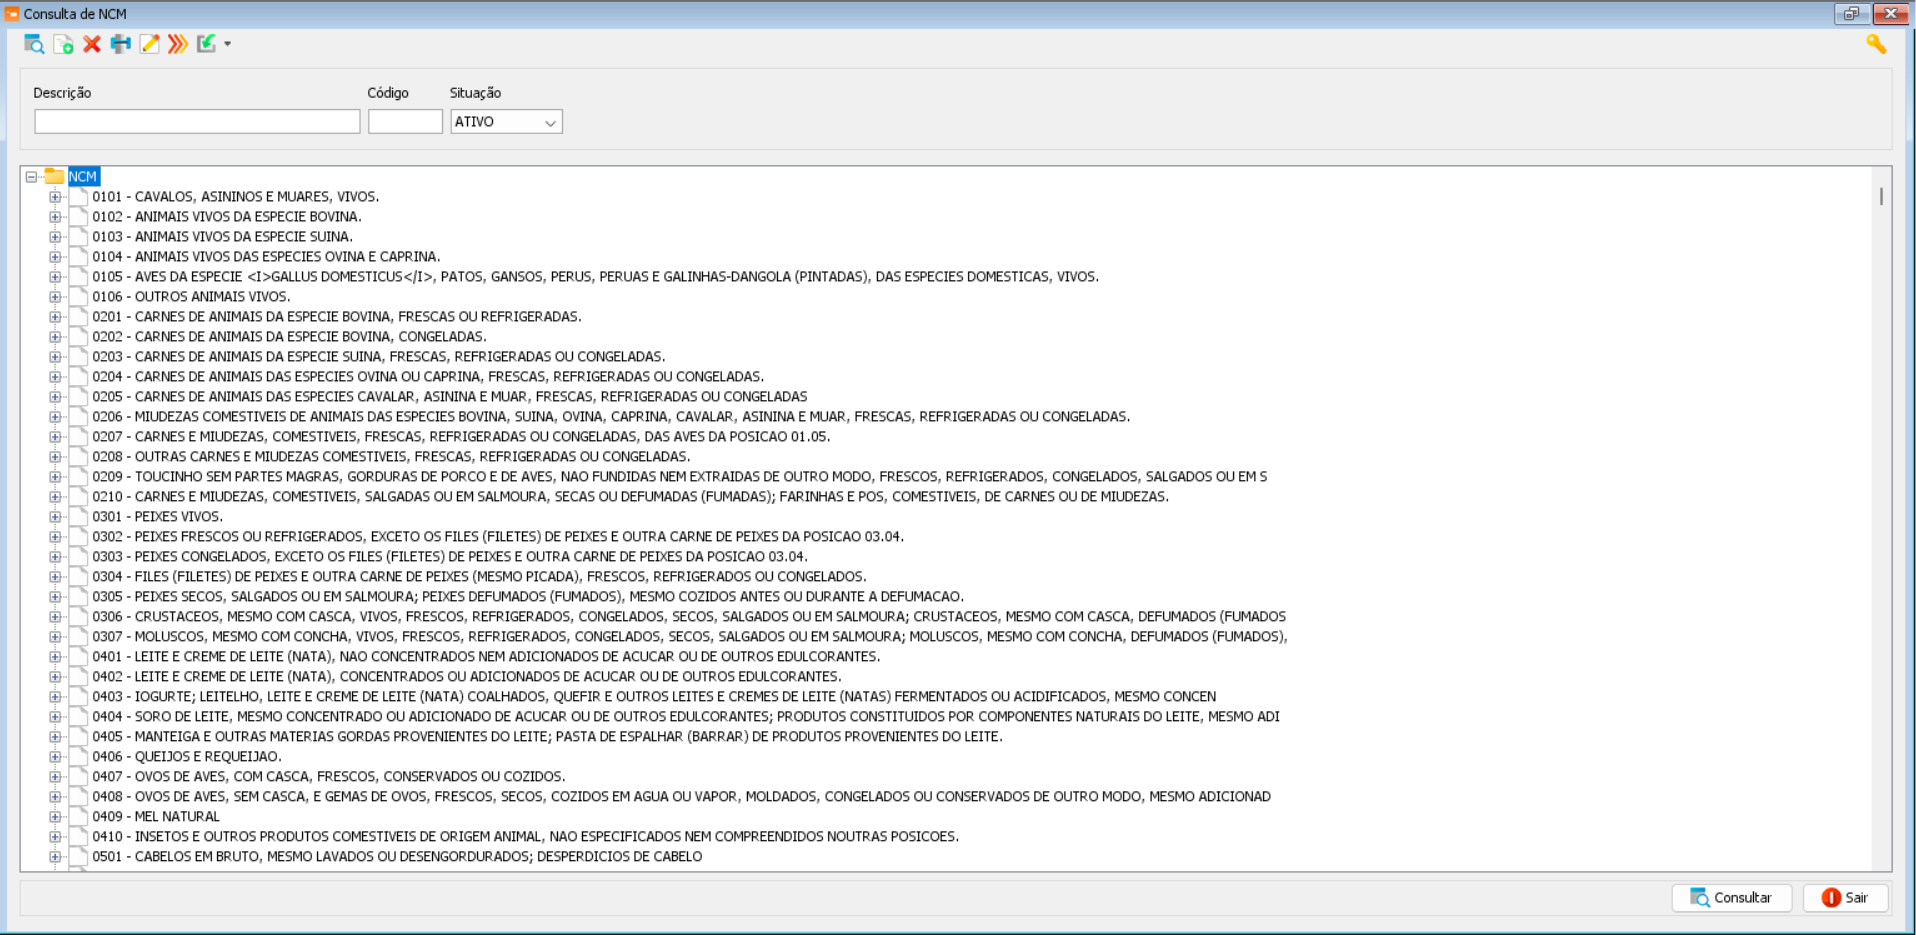Expand the 0301 PEIXES VIVOS node

tap(55, 517)
